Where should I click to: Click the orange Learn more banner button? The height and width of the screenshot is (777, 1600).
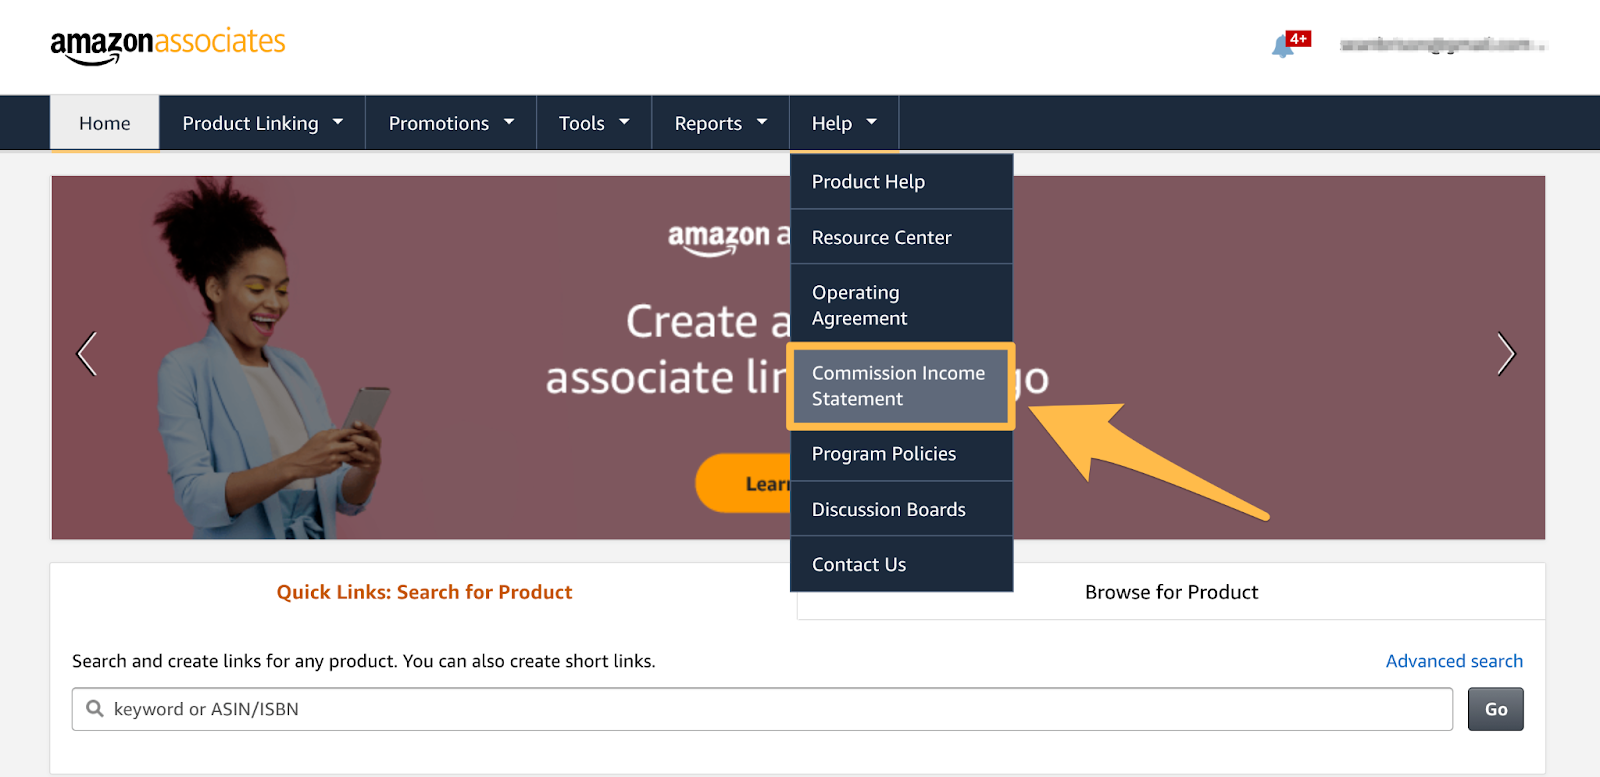[x=744, y=483]
